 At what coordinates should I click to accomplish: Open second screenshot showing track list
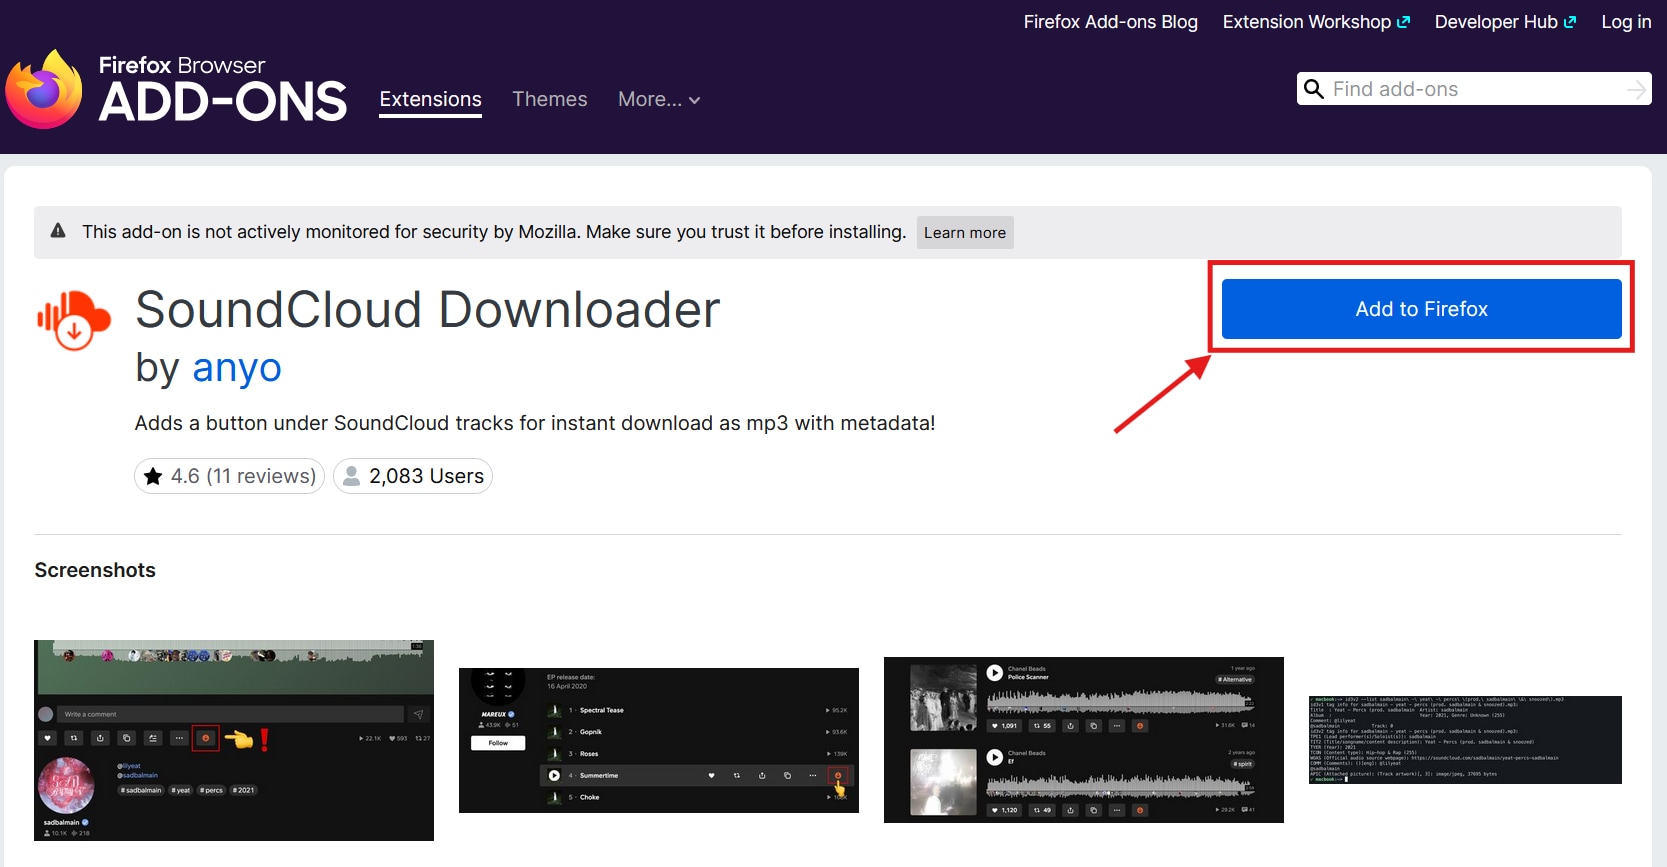(659, 740)
